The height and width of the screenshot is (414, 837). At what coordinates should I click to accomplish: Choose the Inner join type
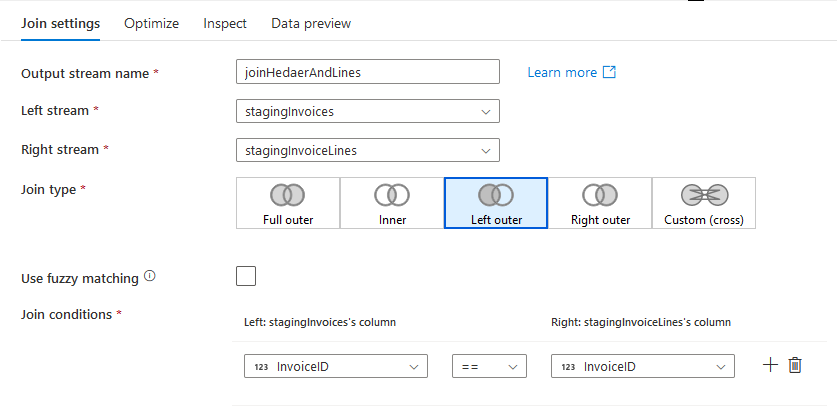[392, 203]
